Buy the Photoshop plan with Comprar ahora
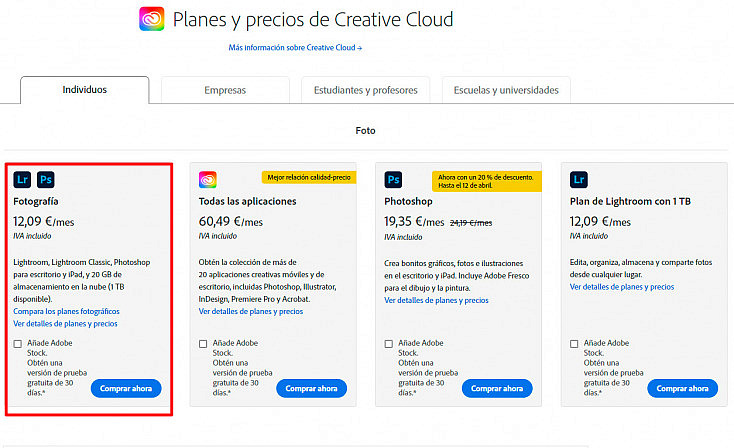Screen dimensions: 734x448 (x=497, y=389)
